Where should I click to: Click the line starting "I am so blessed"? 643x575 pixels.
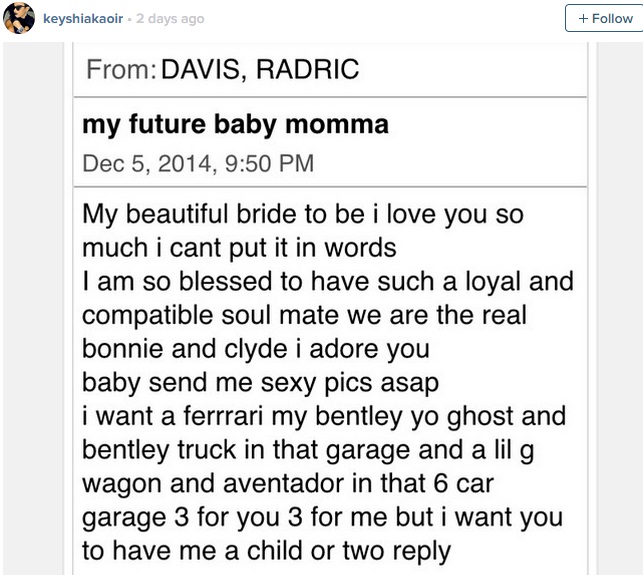[x=327, y=282]
